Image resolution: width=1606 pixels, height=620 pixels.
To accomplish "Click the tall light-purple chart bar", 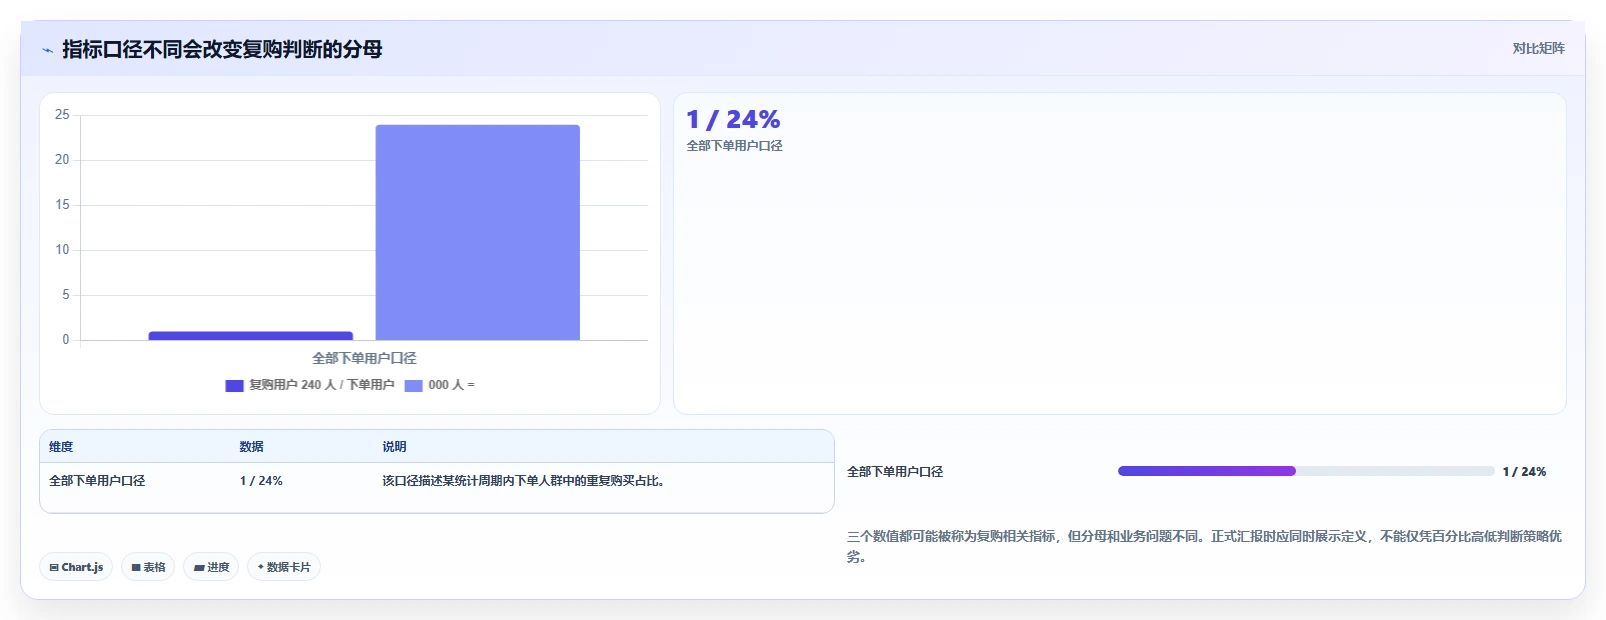I will (x=478, y=232).
